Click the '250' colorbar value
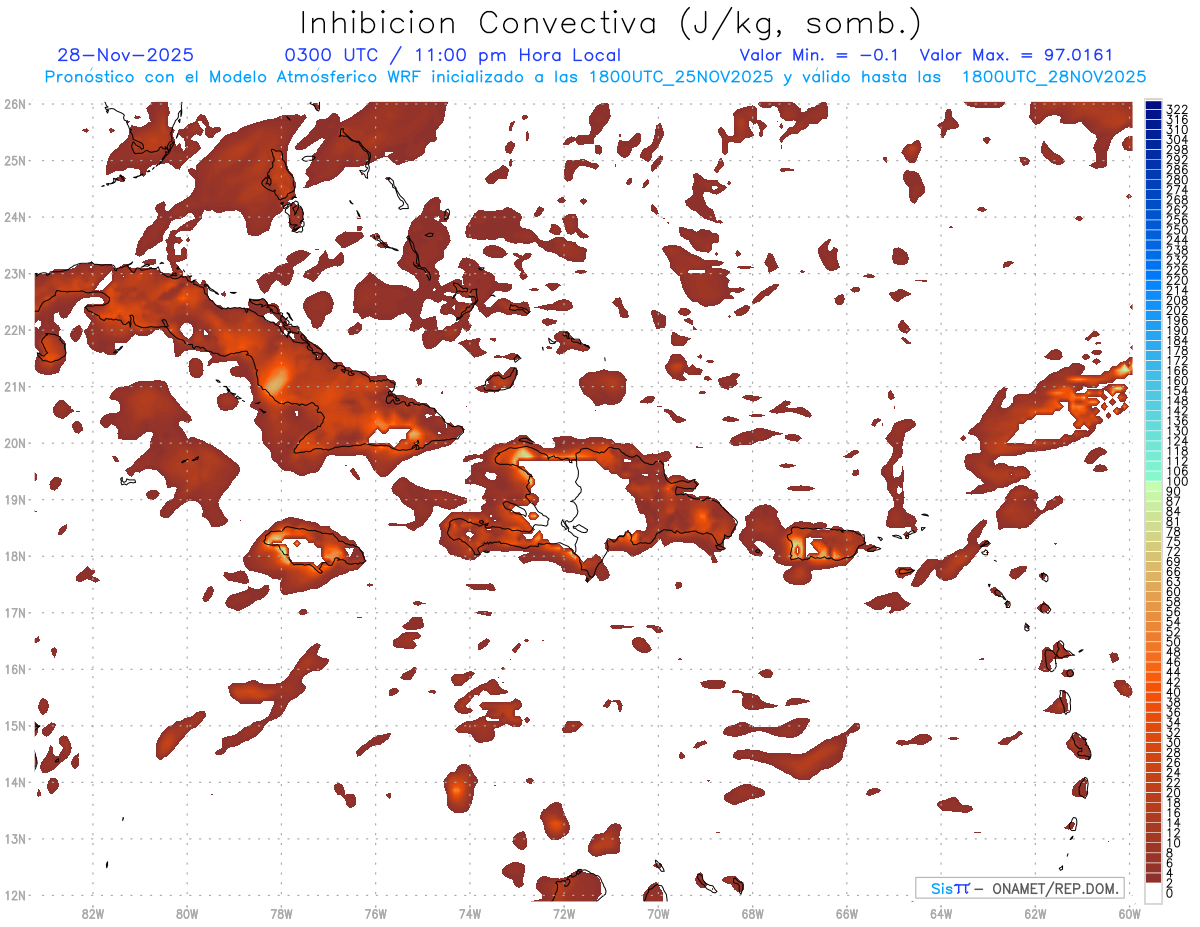The width and height of the screenshot is (1200, 927). pyautogui.click(x=1177, y=230)
